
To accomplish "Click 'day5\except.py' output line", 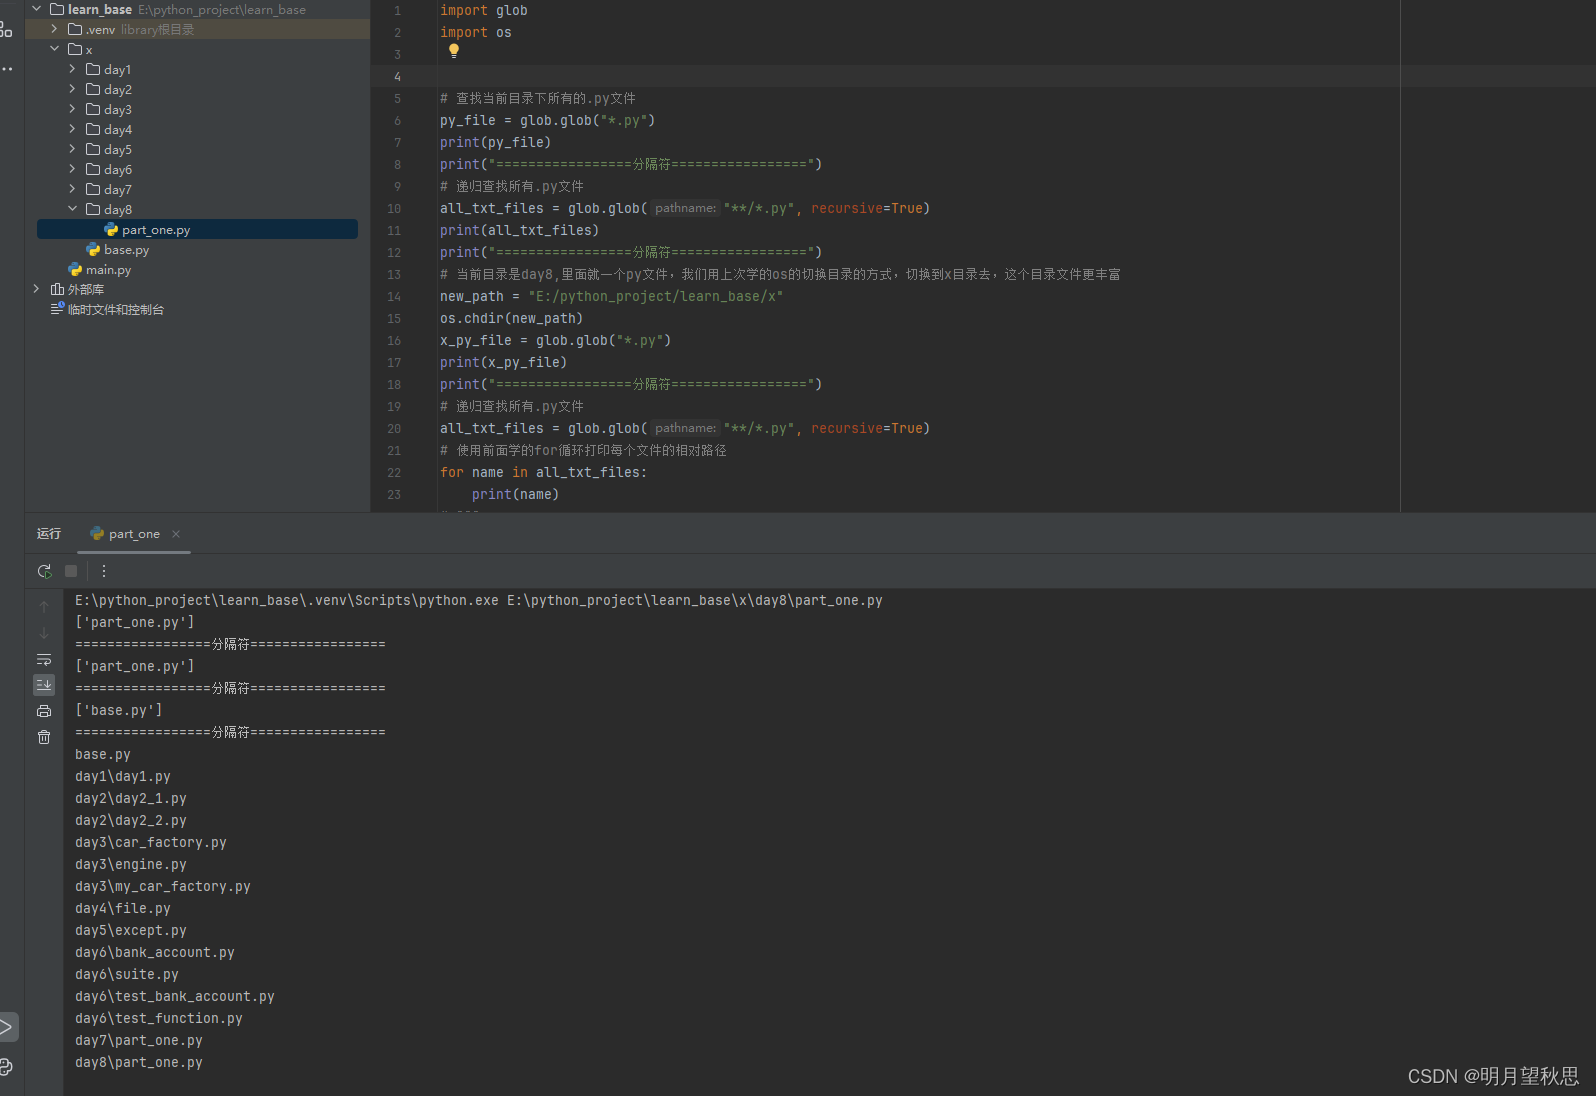I will [x=130, y=930].
